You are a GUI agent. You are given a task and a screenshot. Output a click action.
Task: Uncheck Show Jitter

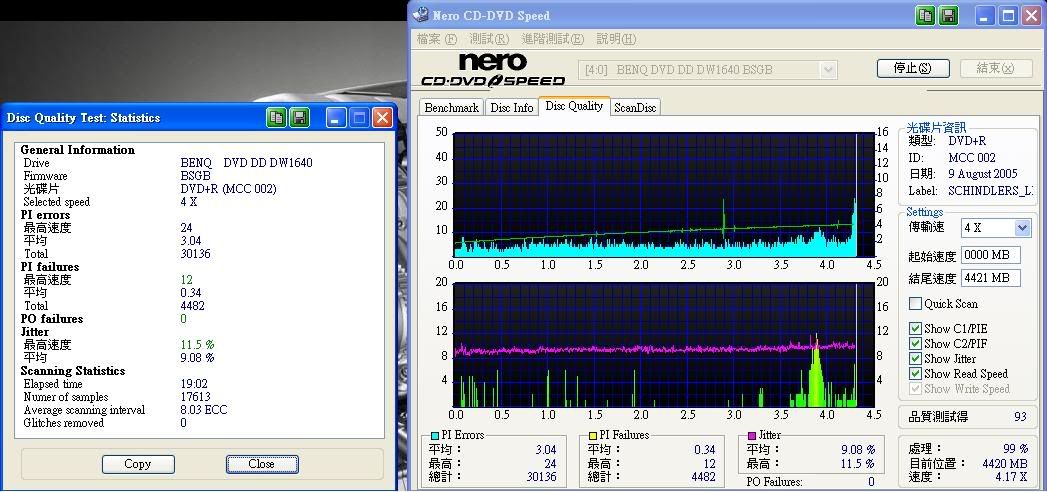pyautogui.click(x=915, y=358)
